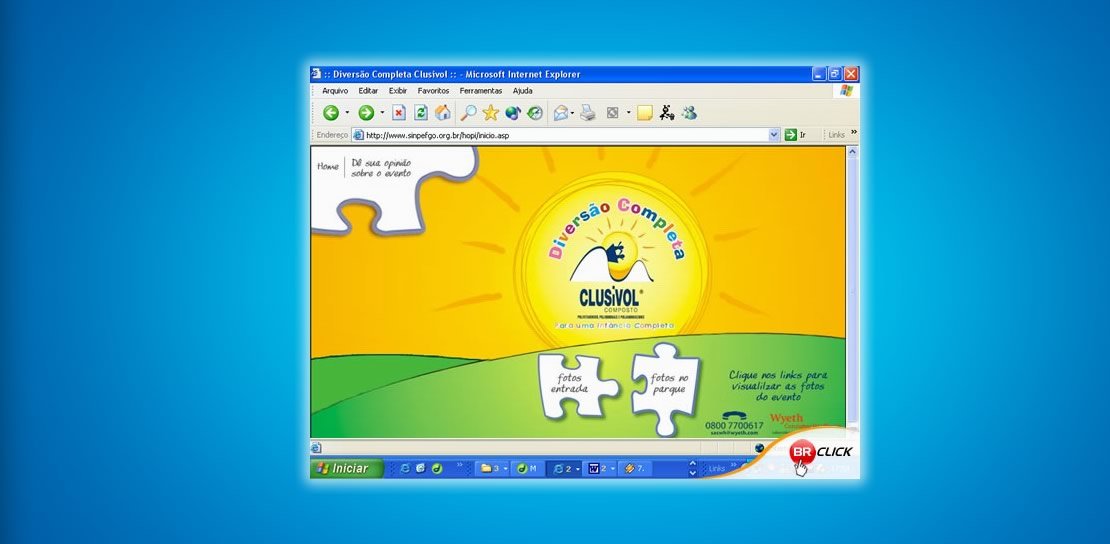Click the Iniciar start button
Screen dimensions: 1110x544
pyautogui.click(x=347, y=468)
